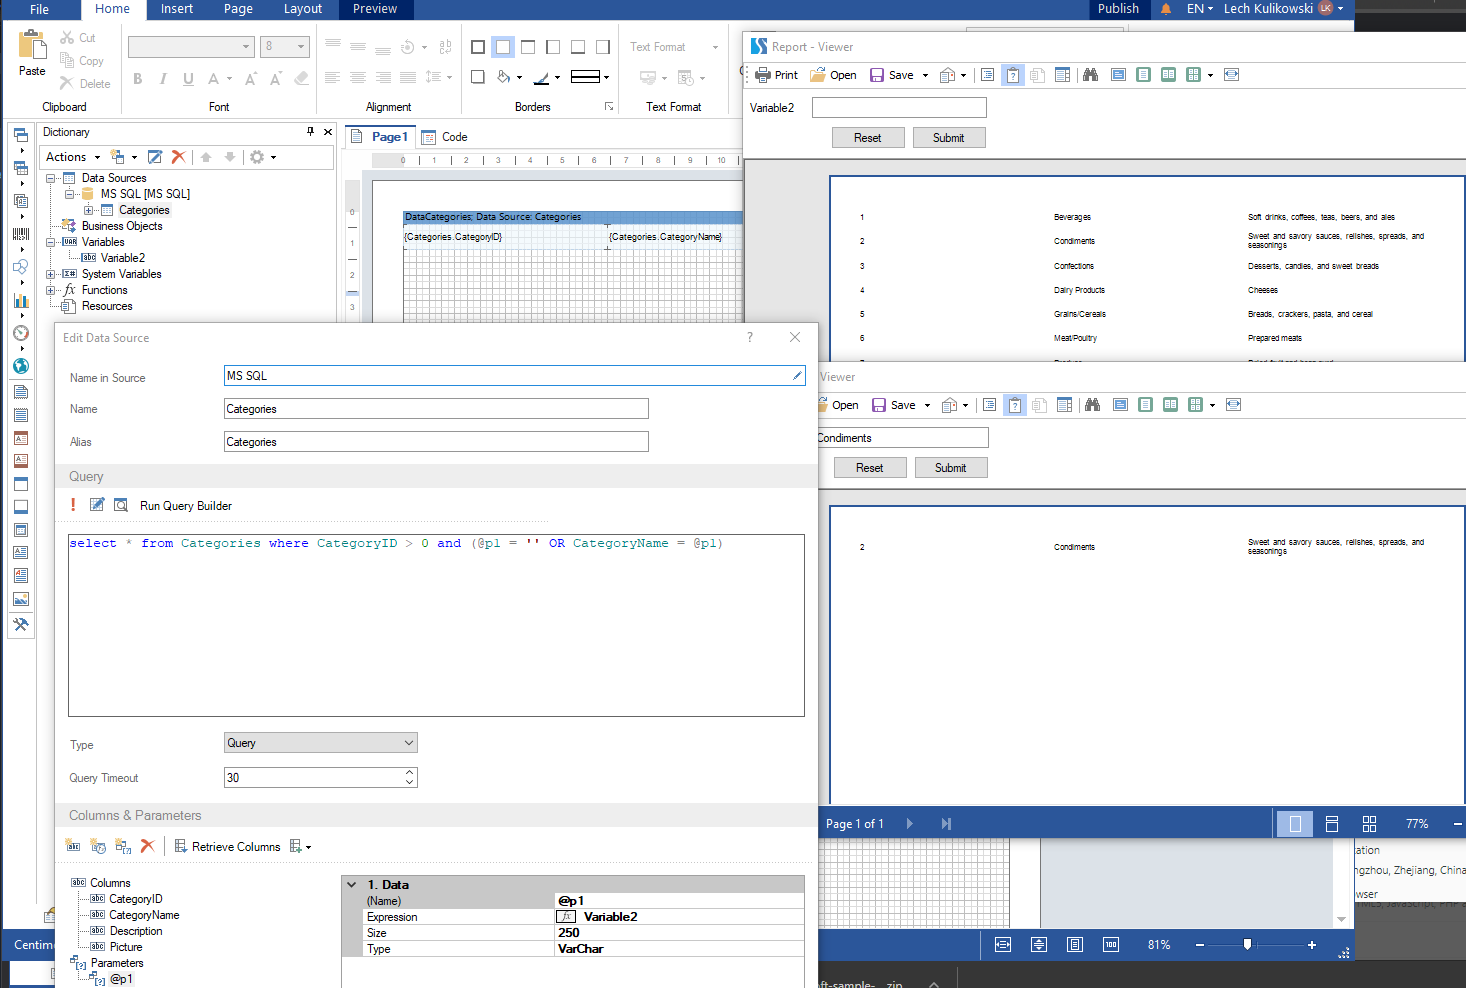The image size is (1466, 988).
Task: Toggle Underline formatting in the Font group
Action: click(x=188, y=79)
